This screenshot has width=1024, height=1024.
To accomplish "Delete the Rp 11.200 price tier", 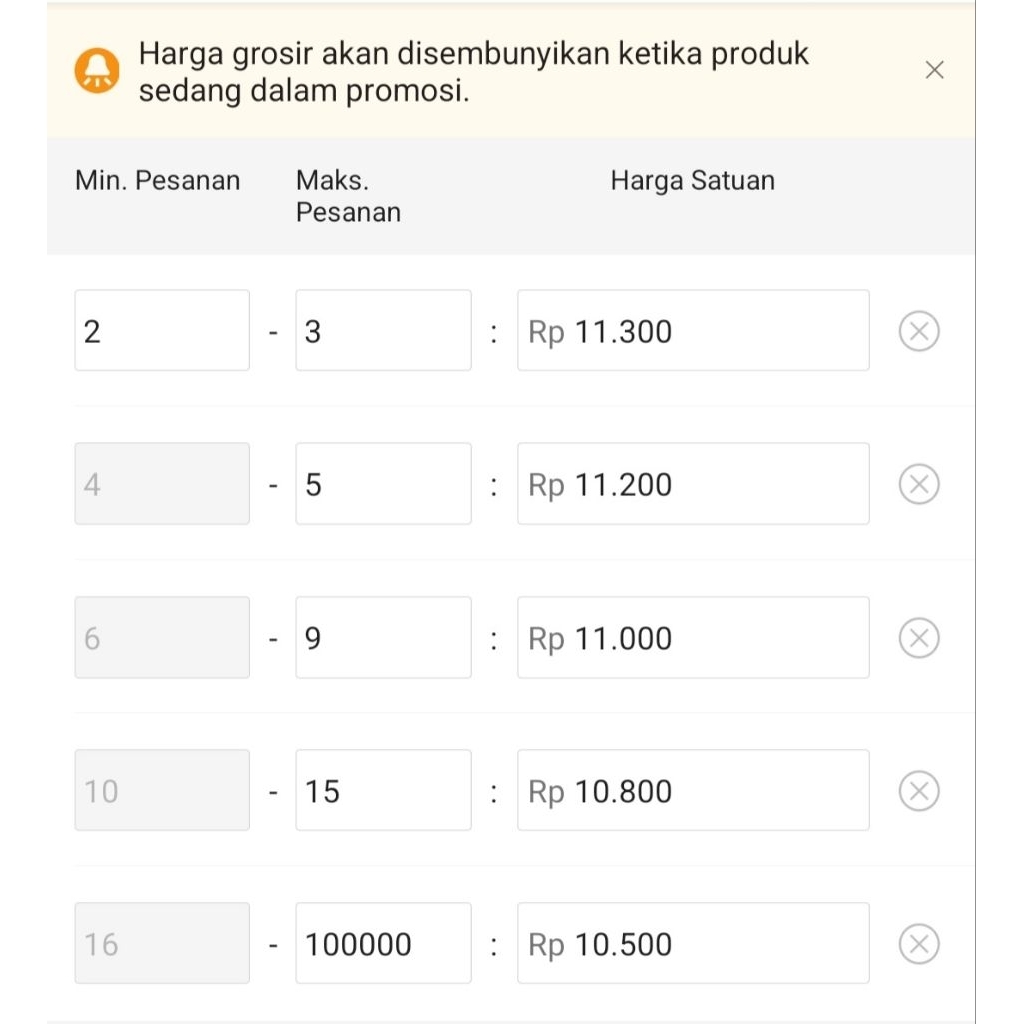I will 919,484.
